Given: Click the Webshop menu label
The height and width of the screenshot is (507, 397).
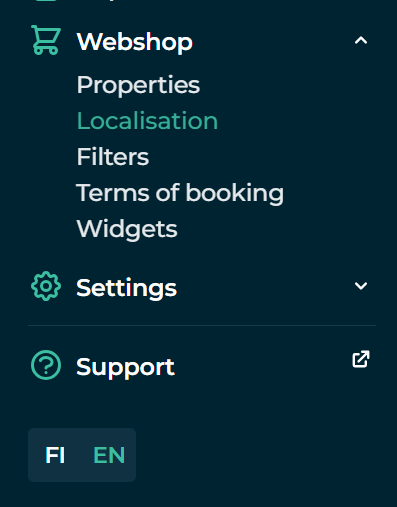Looking at the screenshot, I should [135, 42].
